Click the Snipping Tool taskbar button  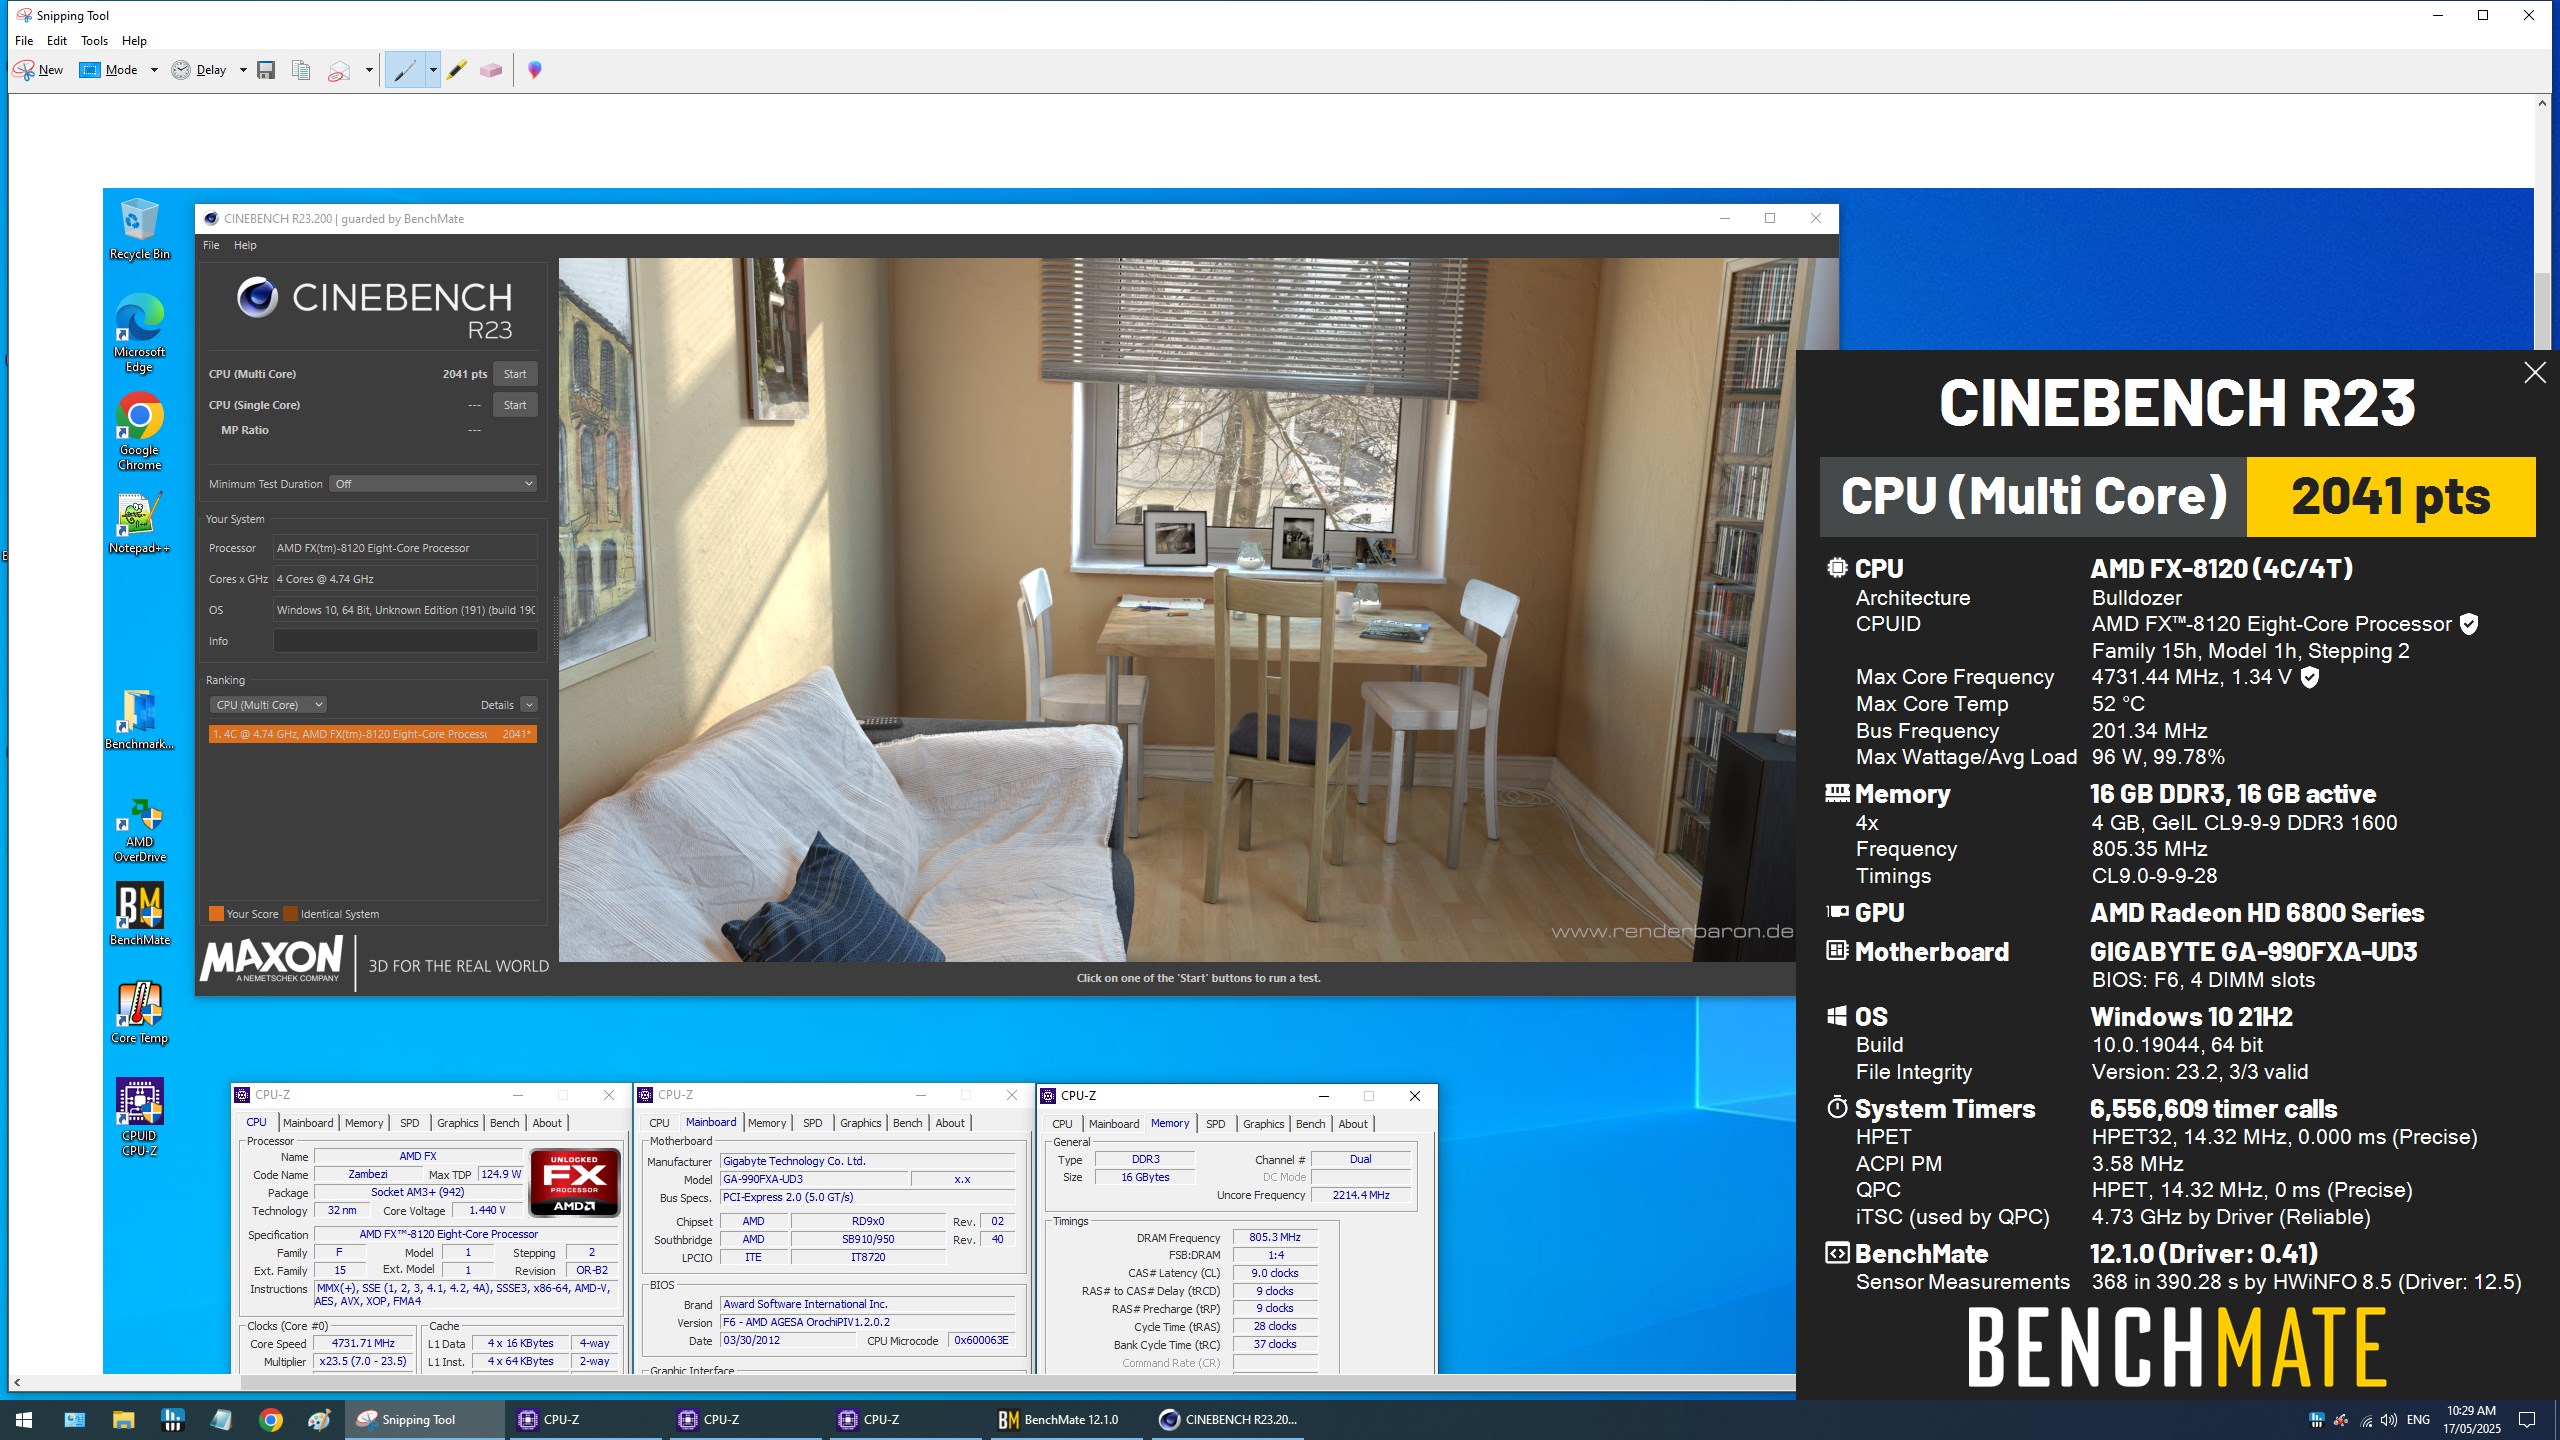click(x=425, y=1420)
